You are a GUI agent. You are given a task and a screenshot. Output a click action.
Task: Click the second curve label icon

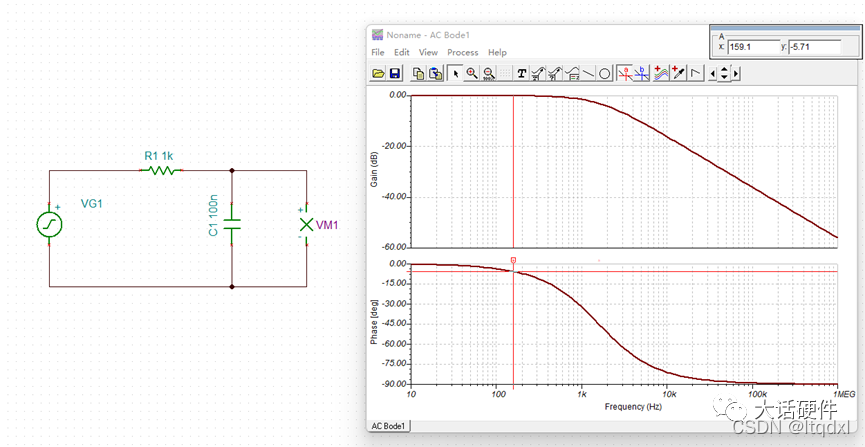[x=555, y=73]
